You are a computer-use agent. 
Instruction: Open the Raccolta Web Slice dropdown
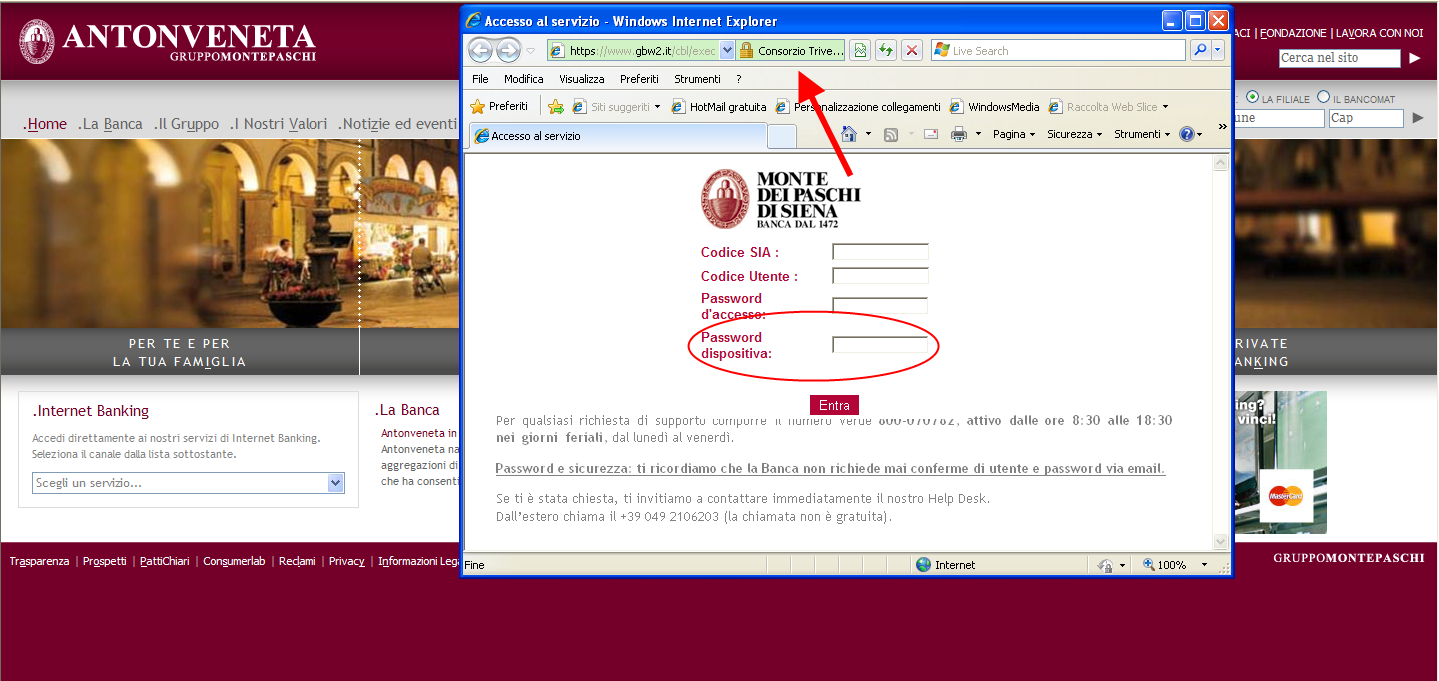point(1108,107)
